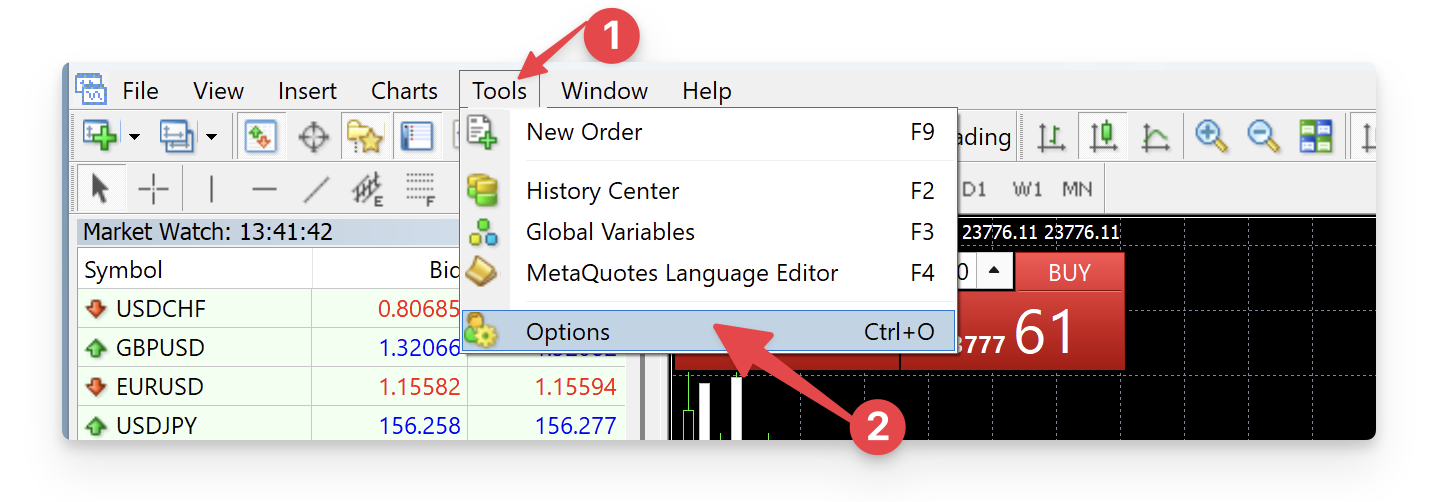This screenshot has height=502, width=1438.
Task: Expand the Profiles dropdown arrow
Action: [211, 136]
